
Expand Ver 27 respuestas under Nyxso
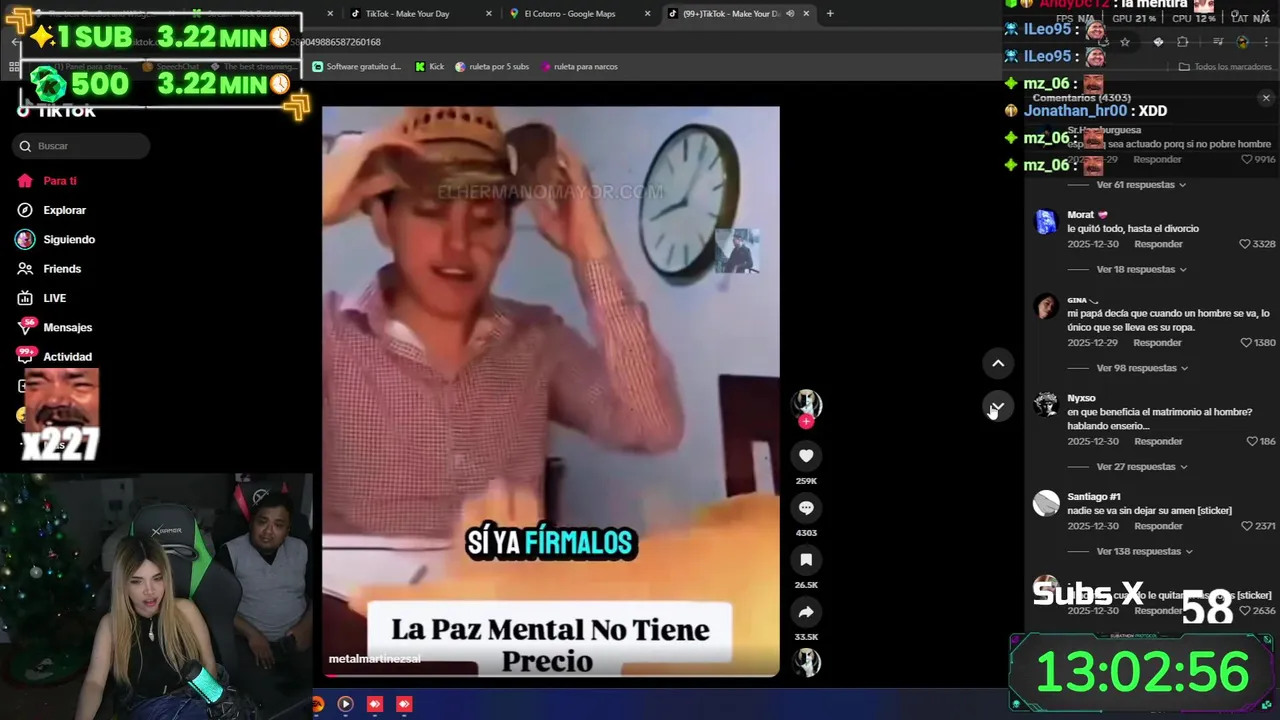pyautogui.click(x=1141, y=467)
